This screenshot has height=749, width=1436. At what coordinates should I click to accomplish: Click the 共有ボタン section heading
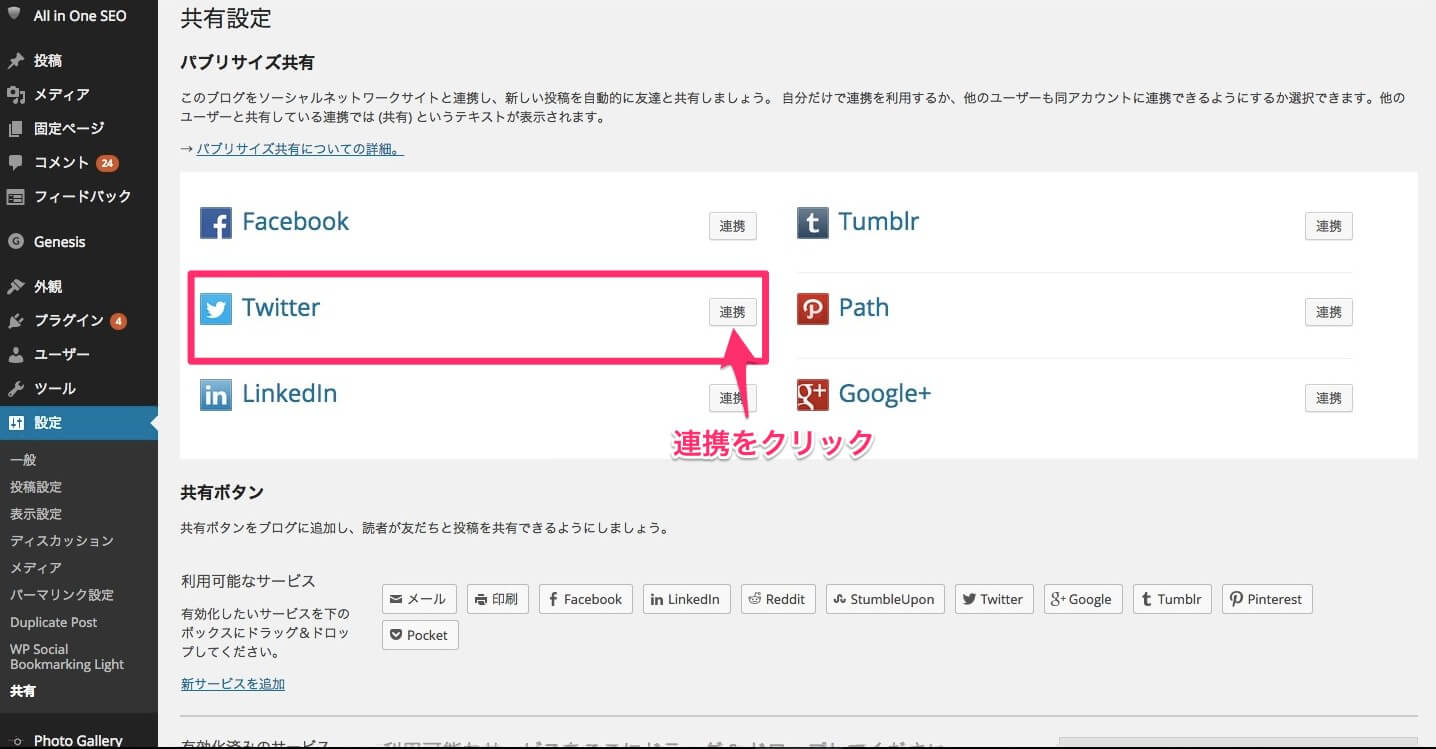[x=222, y=492]
